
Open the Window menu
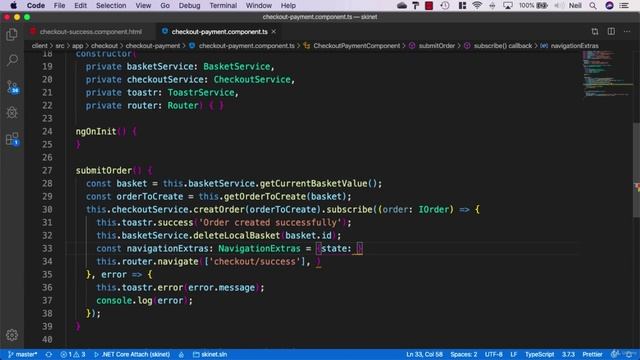coord(258,5)
